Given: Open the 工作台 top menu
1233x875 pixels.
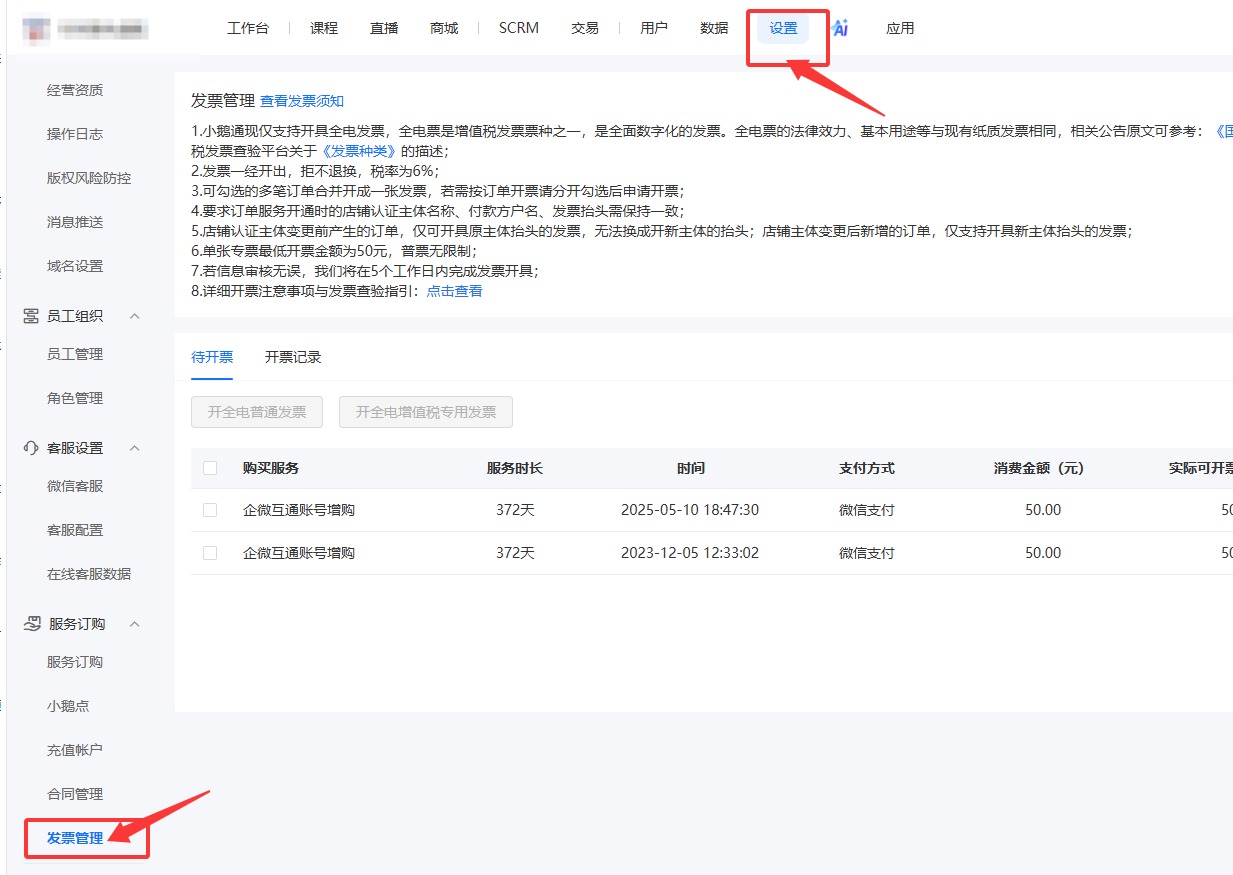Looking at the screenshot, I should coord(248,28).
